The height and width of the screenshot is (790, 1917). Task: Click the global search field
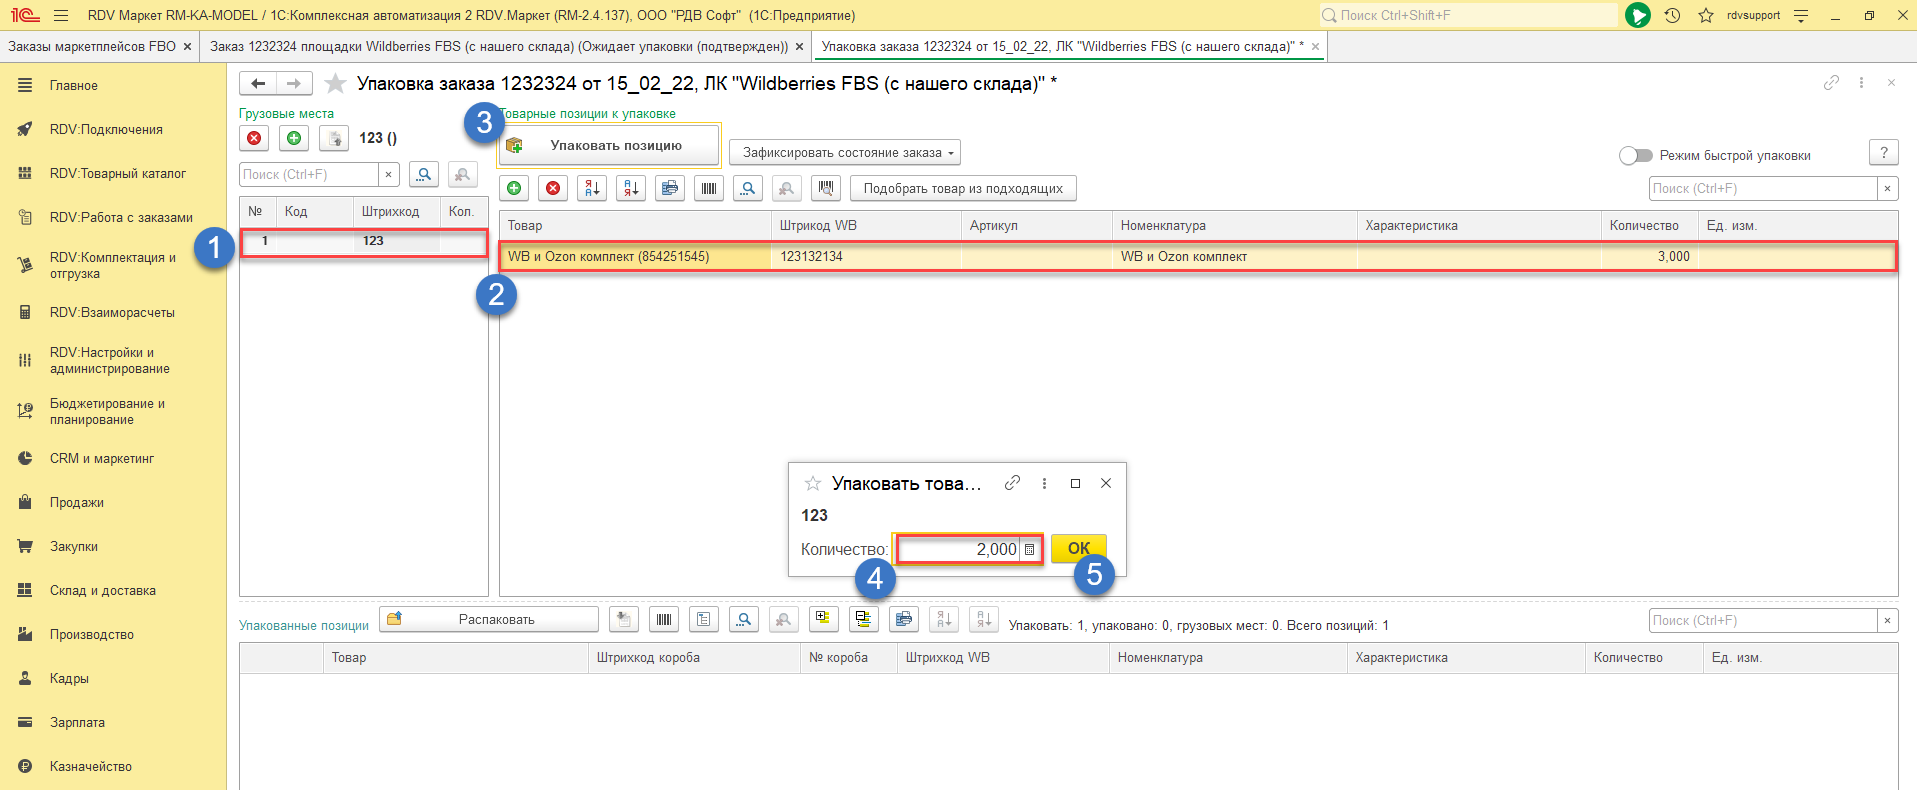pyautogui.click(x=1468, y=15)
